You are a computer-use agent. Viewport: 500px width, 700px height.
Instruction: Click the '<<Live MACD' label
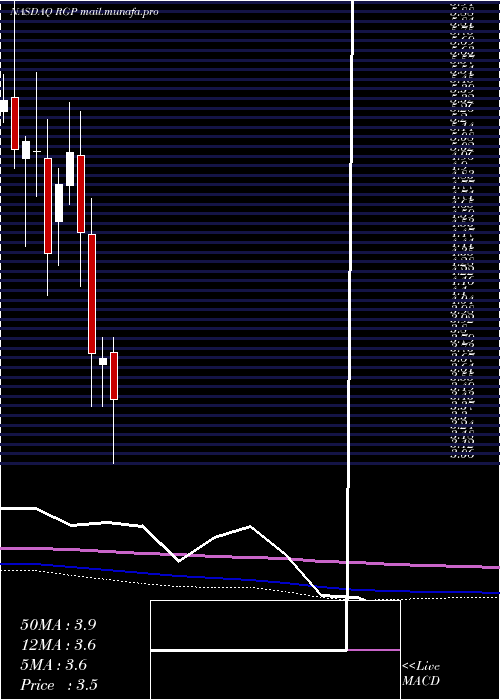pos(421,674)
